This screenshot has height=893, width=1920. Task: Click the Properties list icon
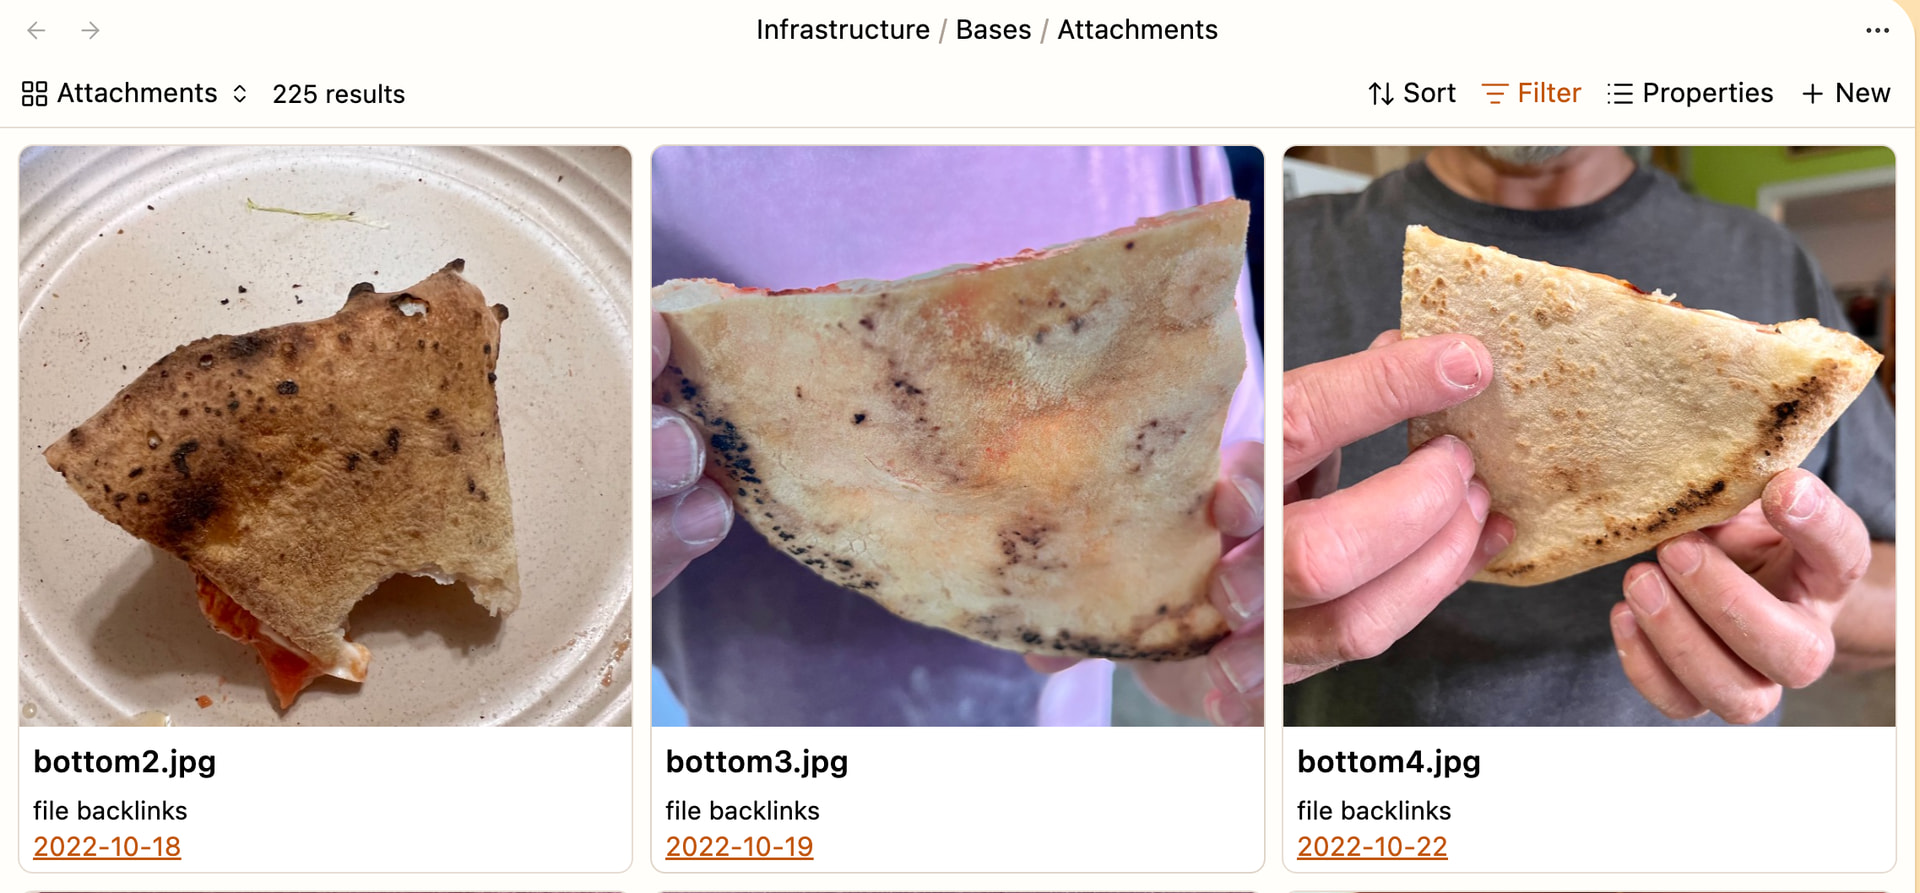click(1620, 94)
